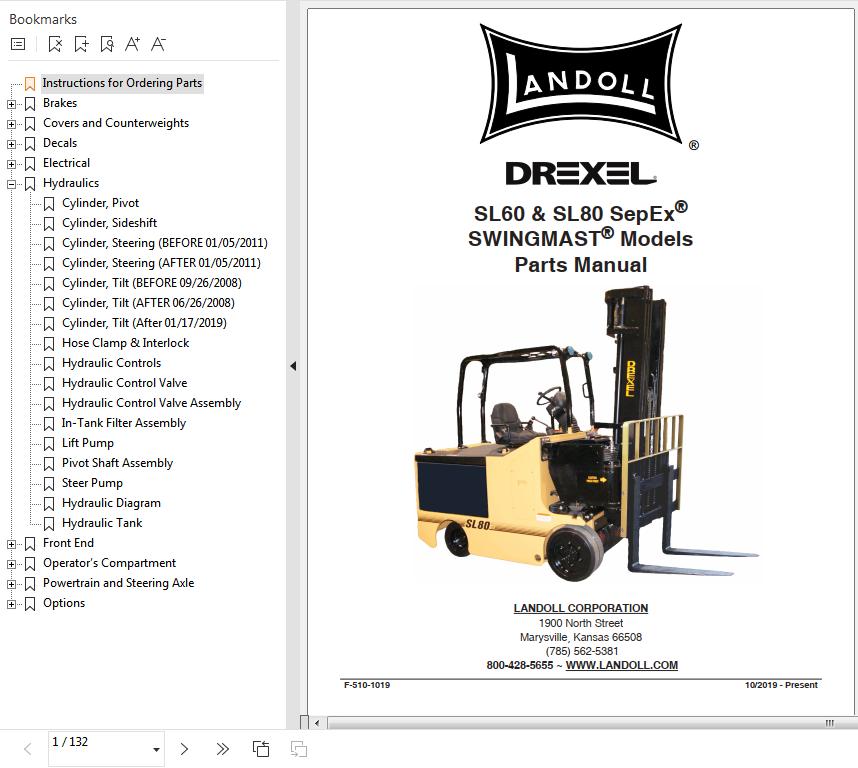Viewport: 858px width, 768px height.
Task: Open Hydraulic Control Valve Assembly bookmark
Action: [152, 403]
